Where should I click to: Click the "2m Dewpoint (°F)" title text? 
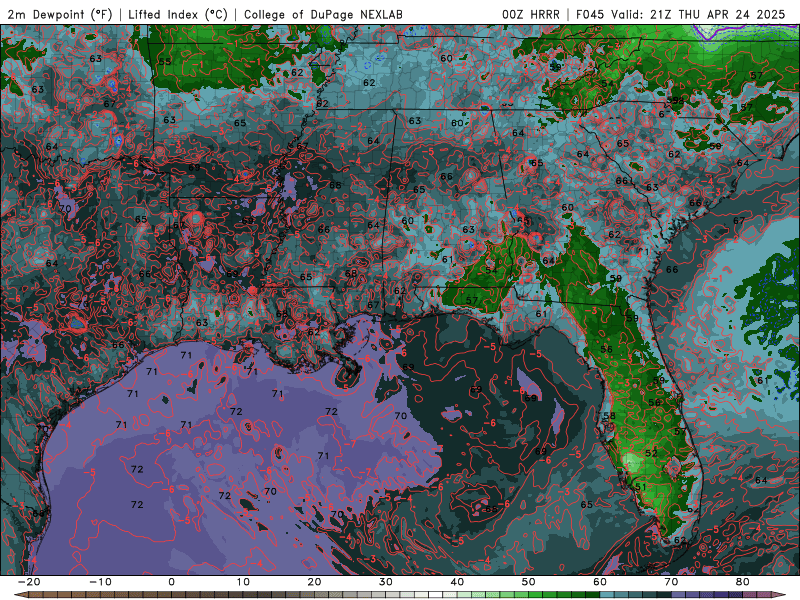[59, 14]
